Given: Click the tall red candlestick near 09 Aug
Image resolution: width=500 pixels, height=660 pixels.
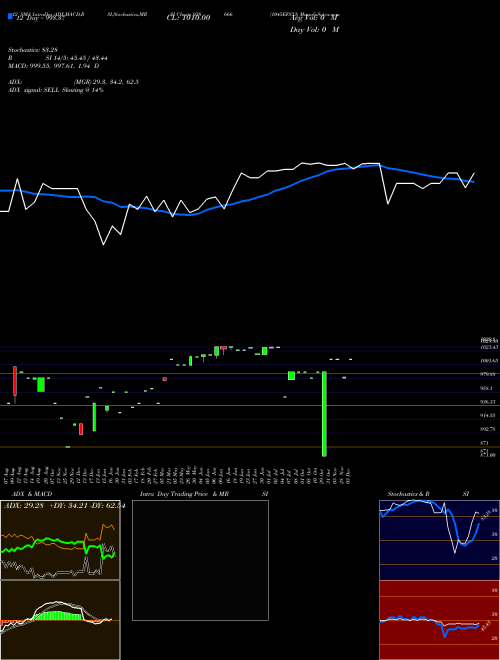Looking at the screenshot, I should pyautogui.click(x=15, y=381).
